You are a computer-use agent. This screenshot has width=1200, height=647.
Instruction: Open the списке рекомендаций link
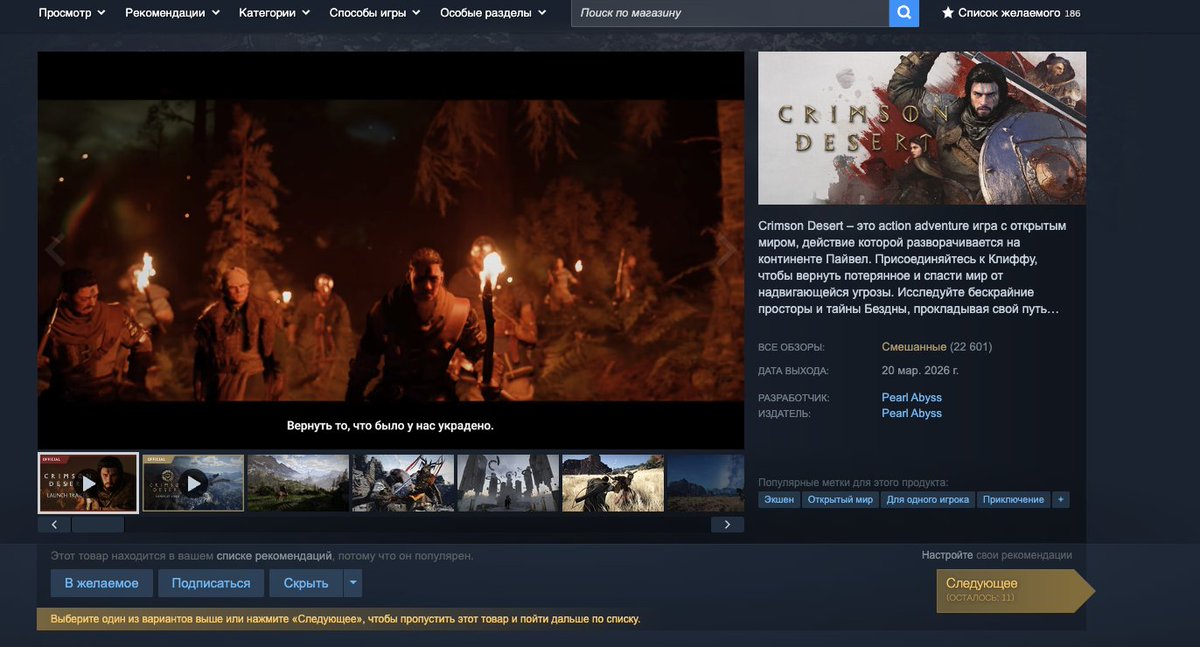pyautogui.click(x=275, y=555)
